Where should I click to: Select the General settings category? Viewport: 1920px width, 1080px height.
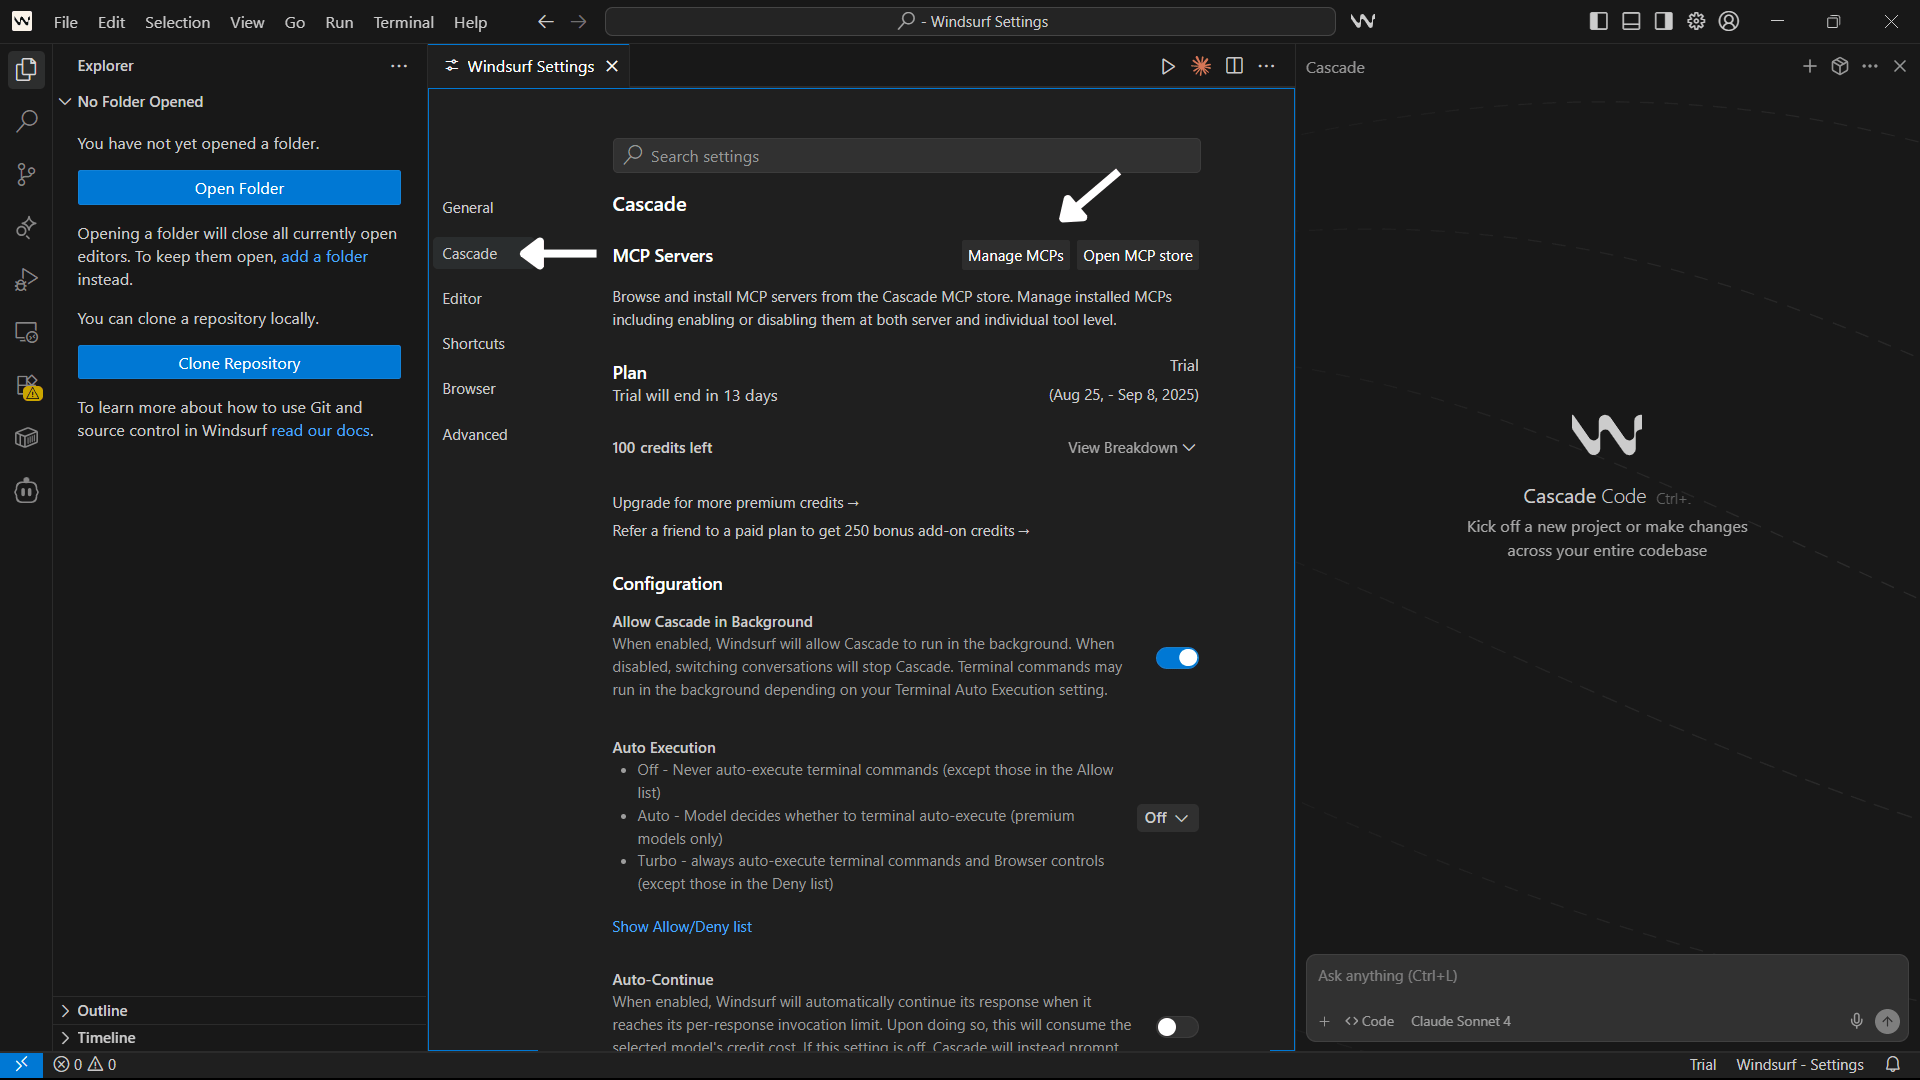coord(468,208)
